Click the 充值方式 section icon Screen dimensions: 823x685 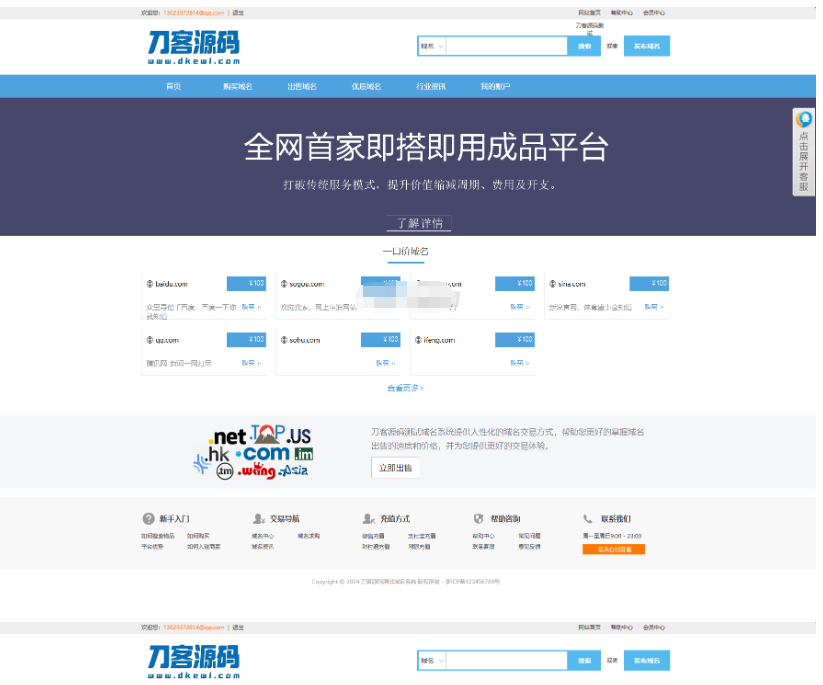click(368, 519)
